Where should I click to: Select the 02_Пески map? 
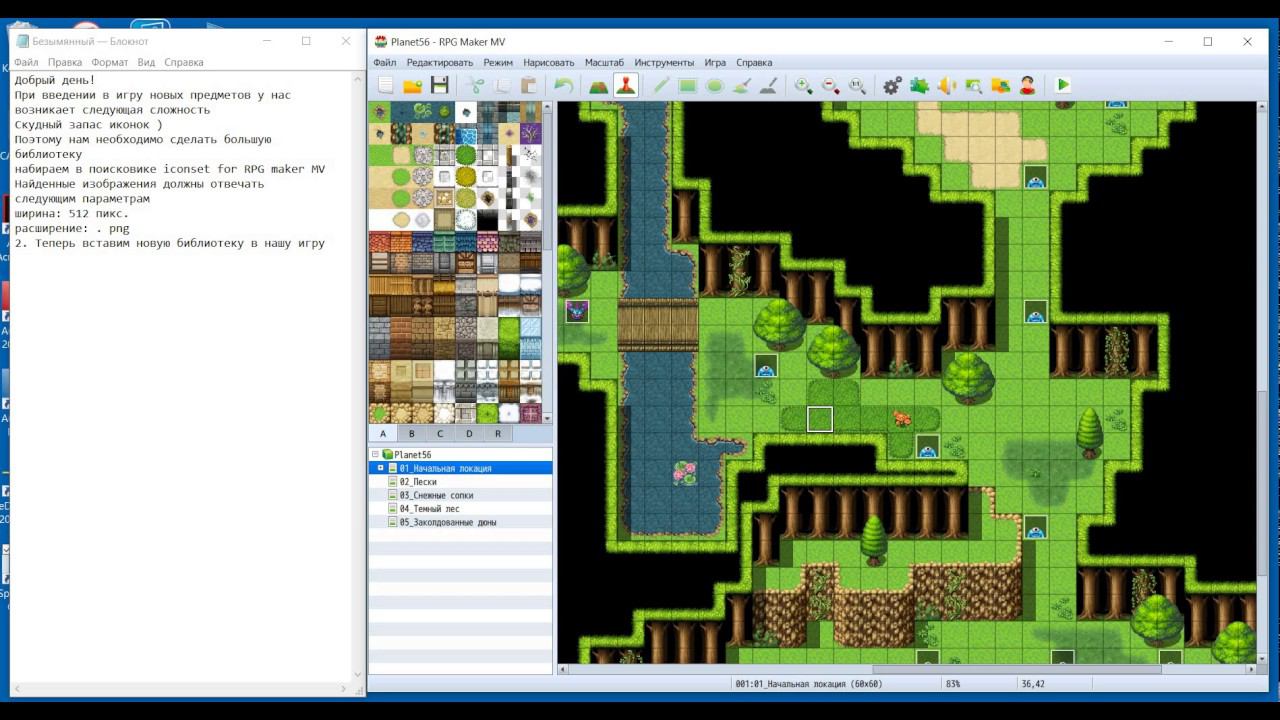[418, 482]
